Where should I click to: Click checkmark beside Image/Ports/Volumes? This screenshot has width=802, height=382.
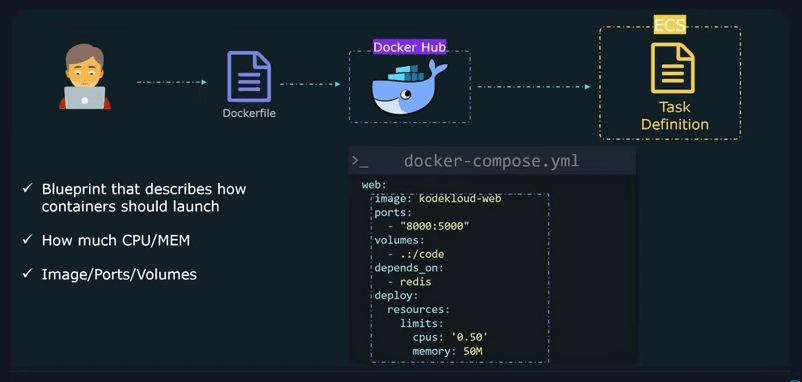coord(27,274)
